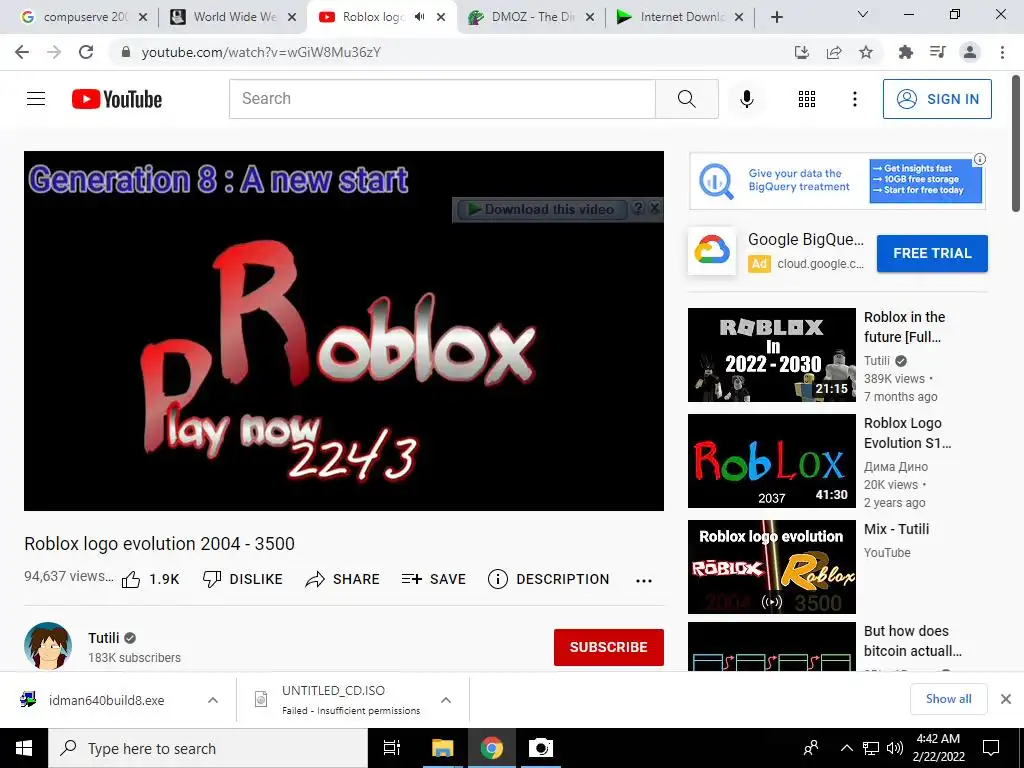1024x768 pixels.
Task: Open the Tutili channel name link
Action: (104, 638)
